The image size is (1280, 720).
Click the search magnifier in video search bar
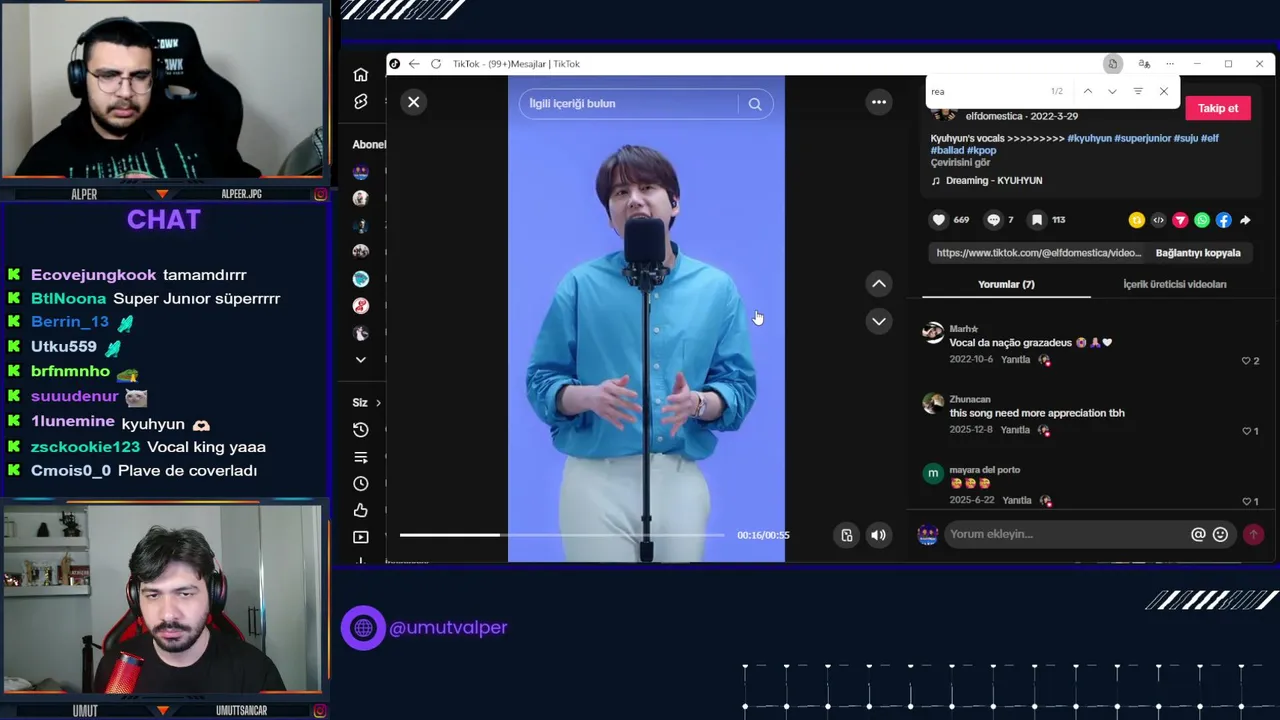pos(755,104)
